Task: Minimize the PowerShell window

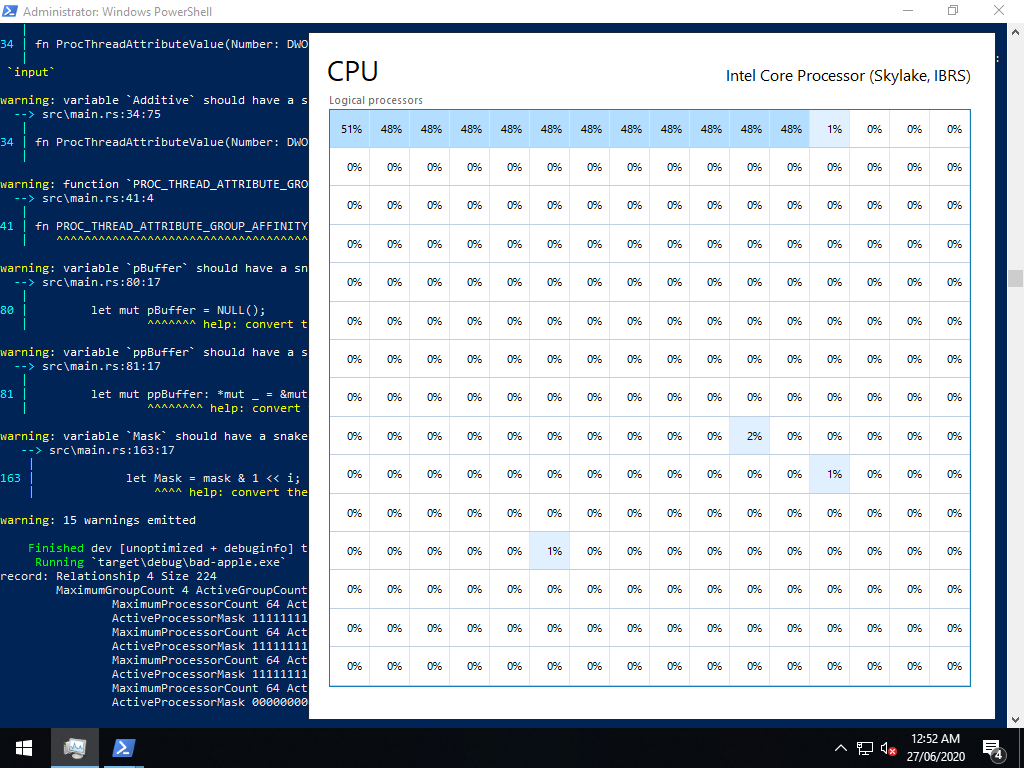Action: pyautogui.click(x=907, y=11)
